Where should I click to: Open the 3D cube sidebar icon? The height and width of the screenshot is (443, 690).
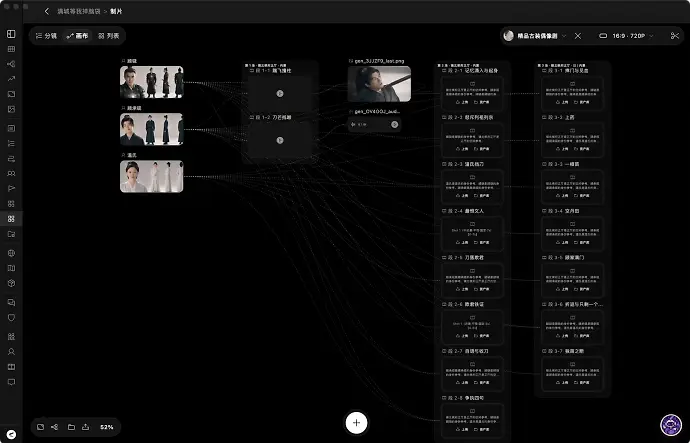pyautogui.click(x=11, y=283)
